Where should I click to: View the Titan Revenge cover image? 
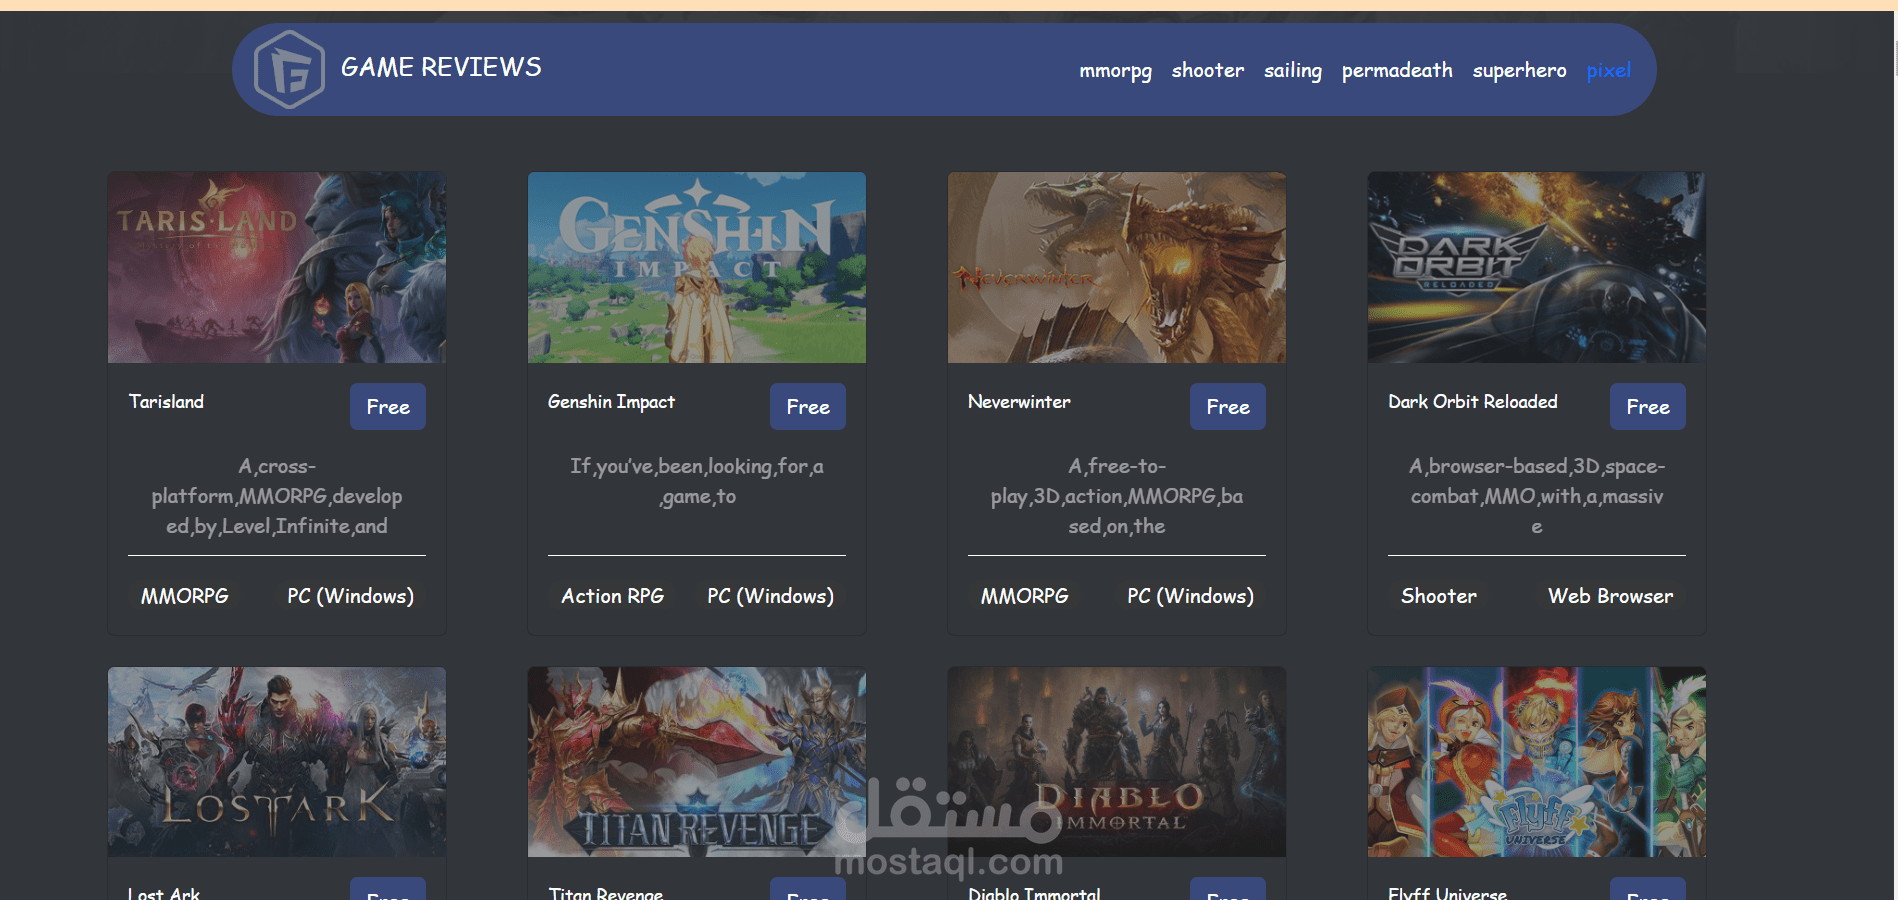697,762
